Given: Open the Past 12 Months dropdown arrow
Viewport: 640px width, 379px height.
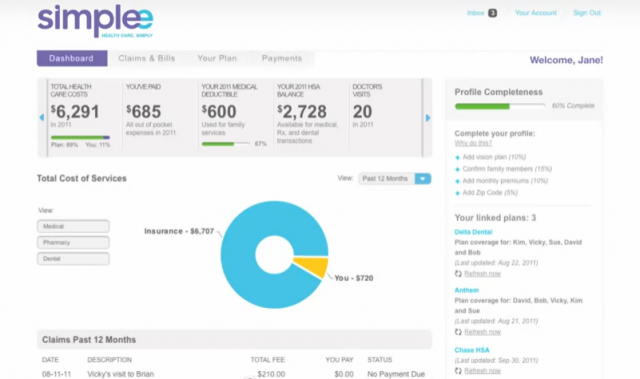Looking at the screenshot, I should click(x=423, y=179).
